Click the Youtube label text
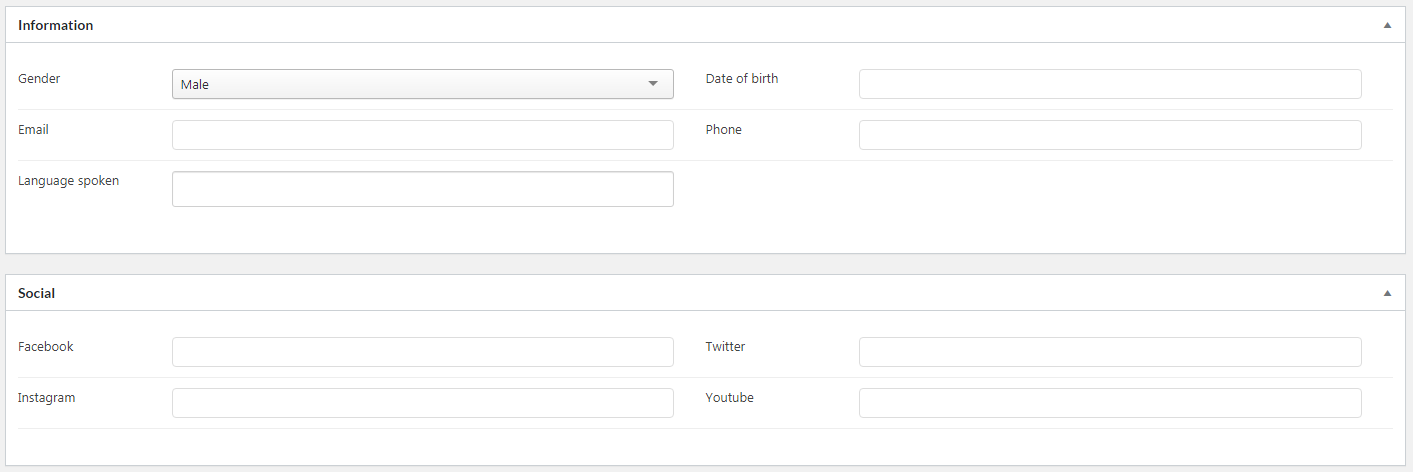Screen dimensions: 1413x472 (729, 397)
